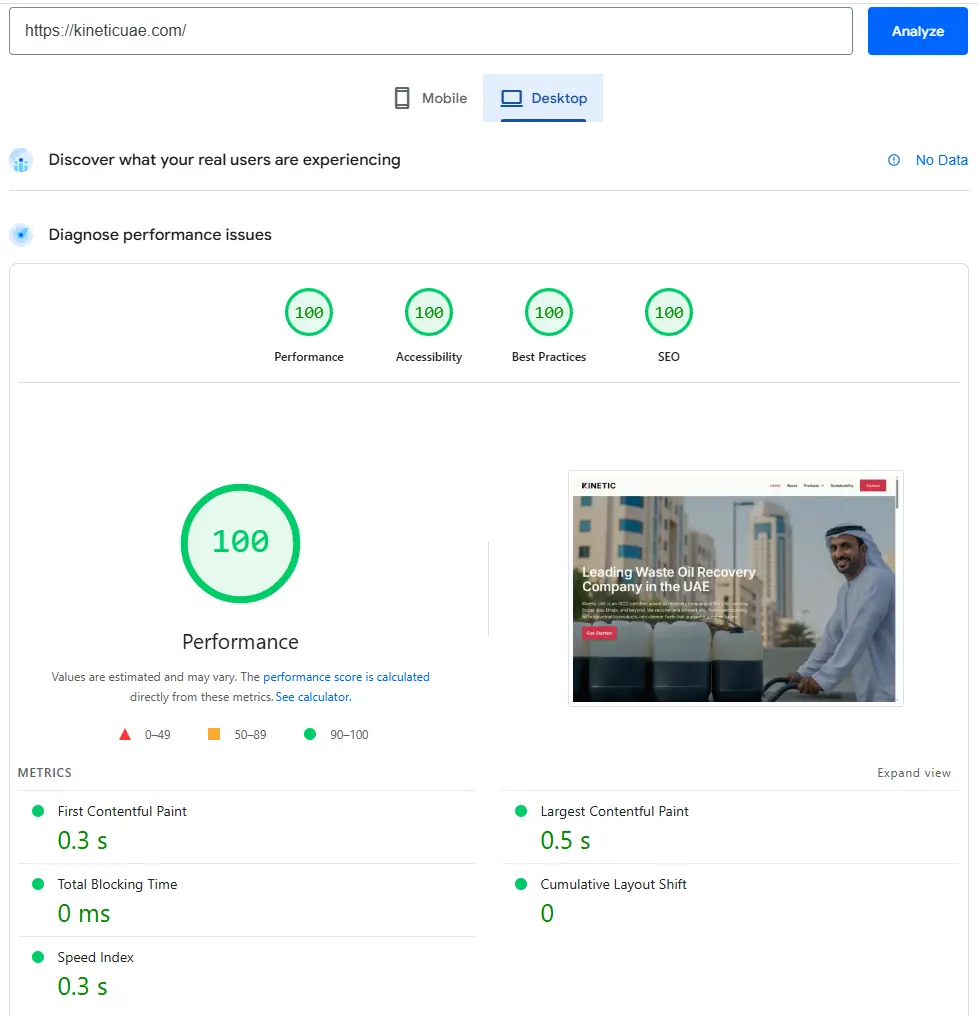Select the Desktop tab

pyautogui.click(x=544, y=98)
